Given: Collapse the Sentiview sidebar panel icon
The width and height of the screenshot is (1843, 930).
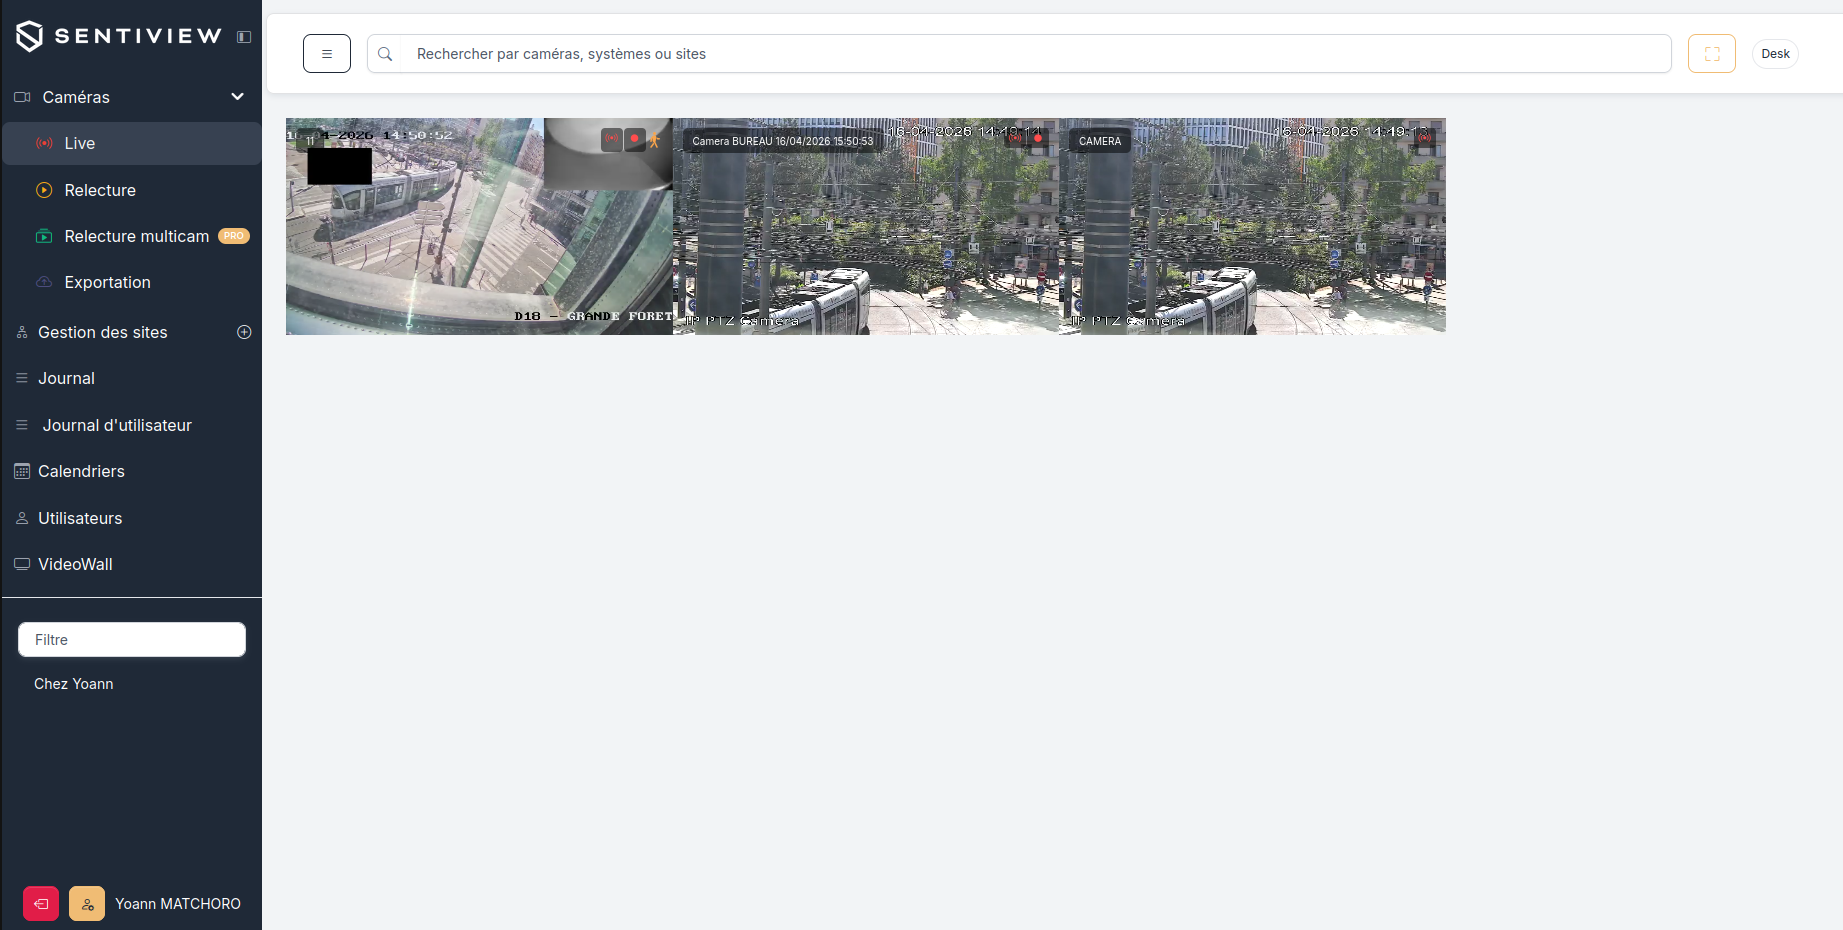Looking at the screenshot, I should pyautogui.click(x=244, y=37).
